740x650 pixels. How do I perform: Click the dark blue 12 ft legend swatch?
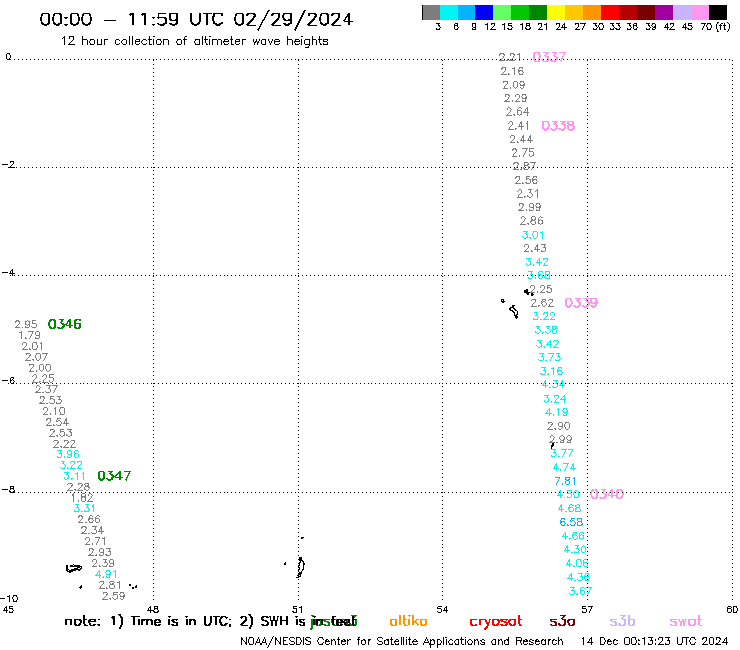(484, 12)
